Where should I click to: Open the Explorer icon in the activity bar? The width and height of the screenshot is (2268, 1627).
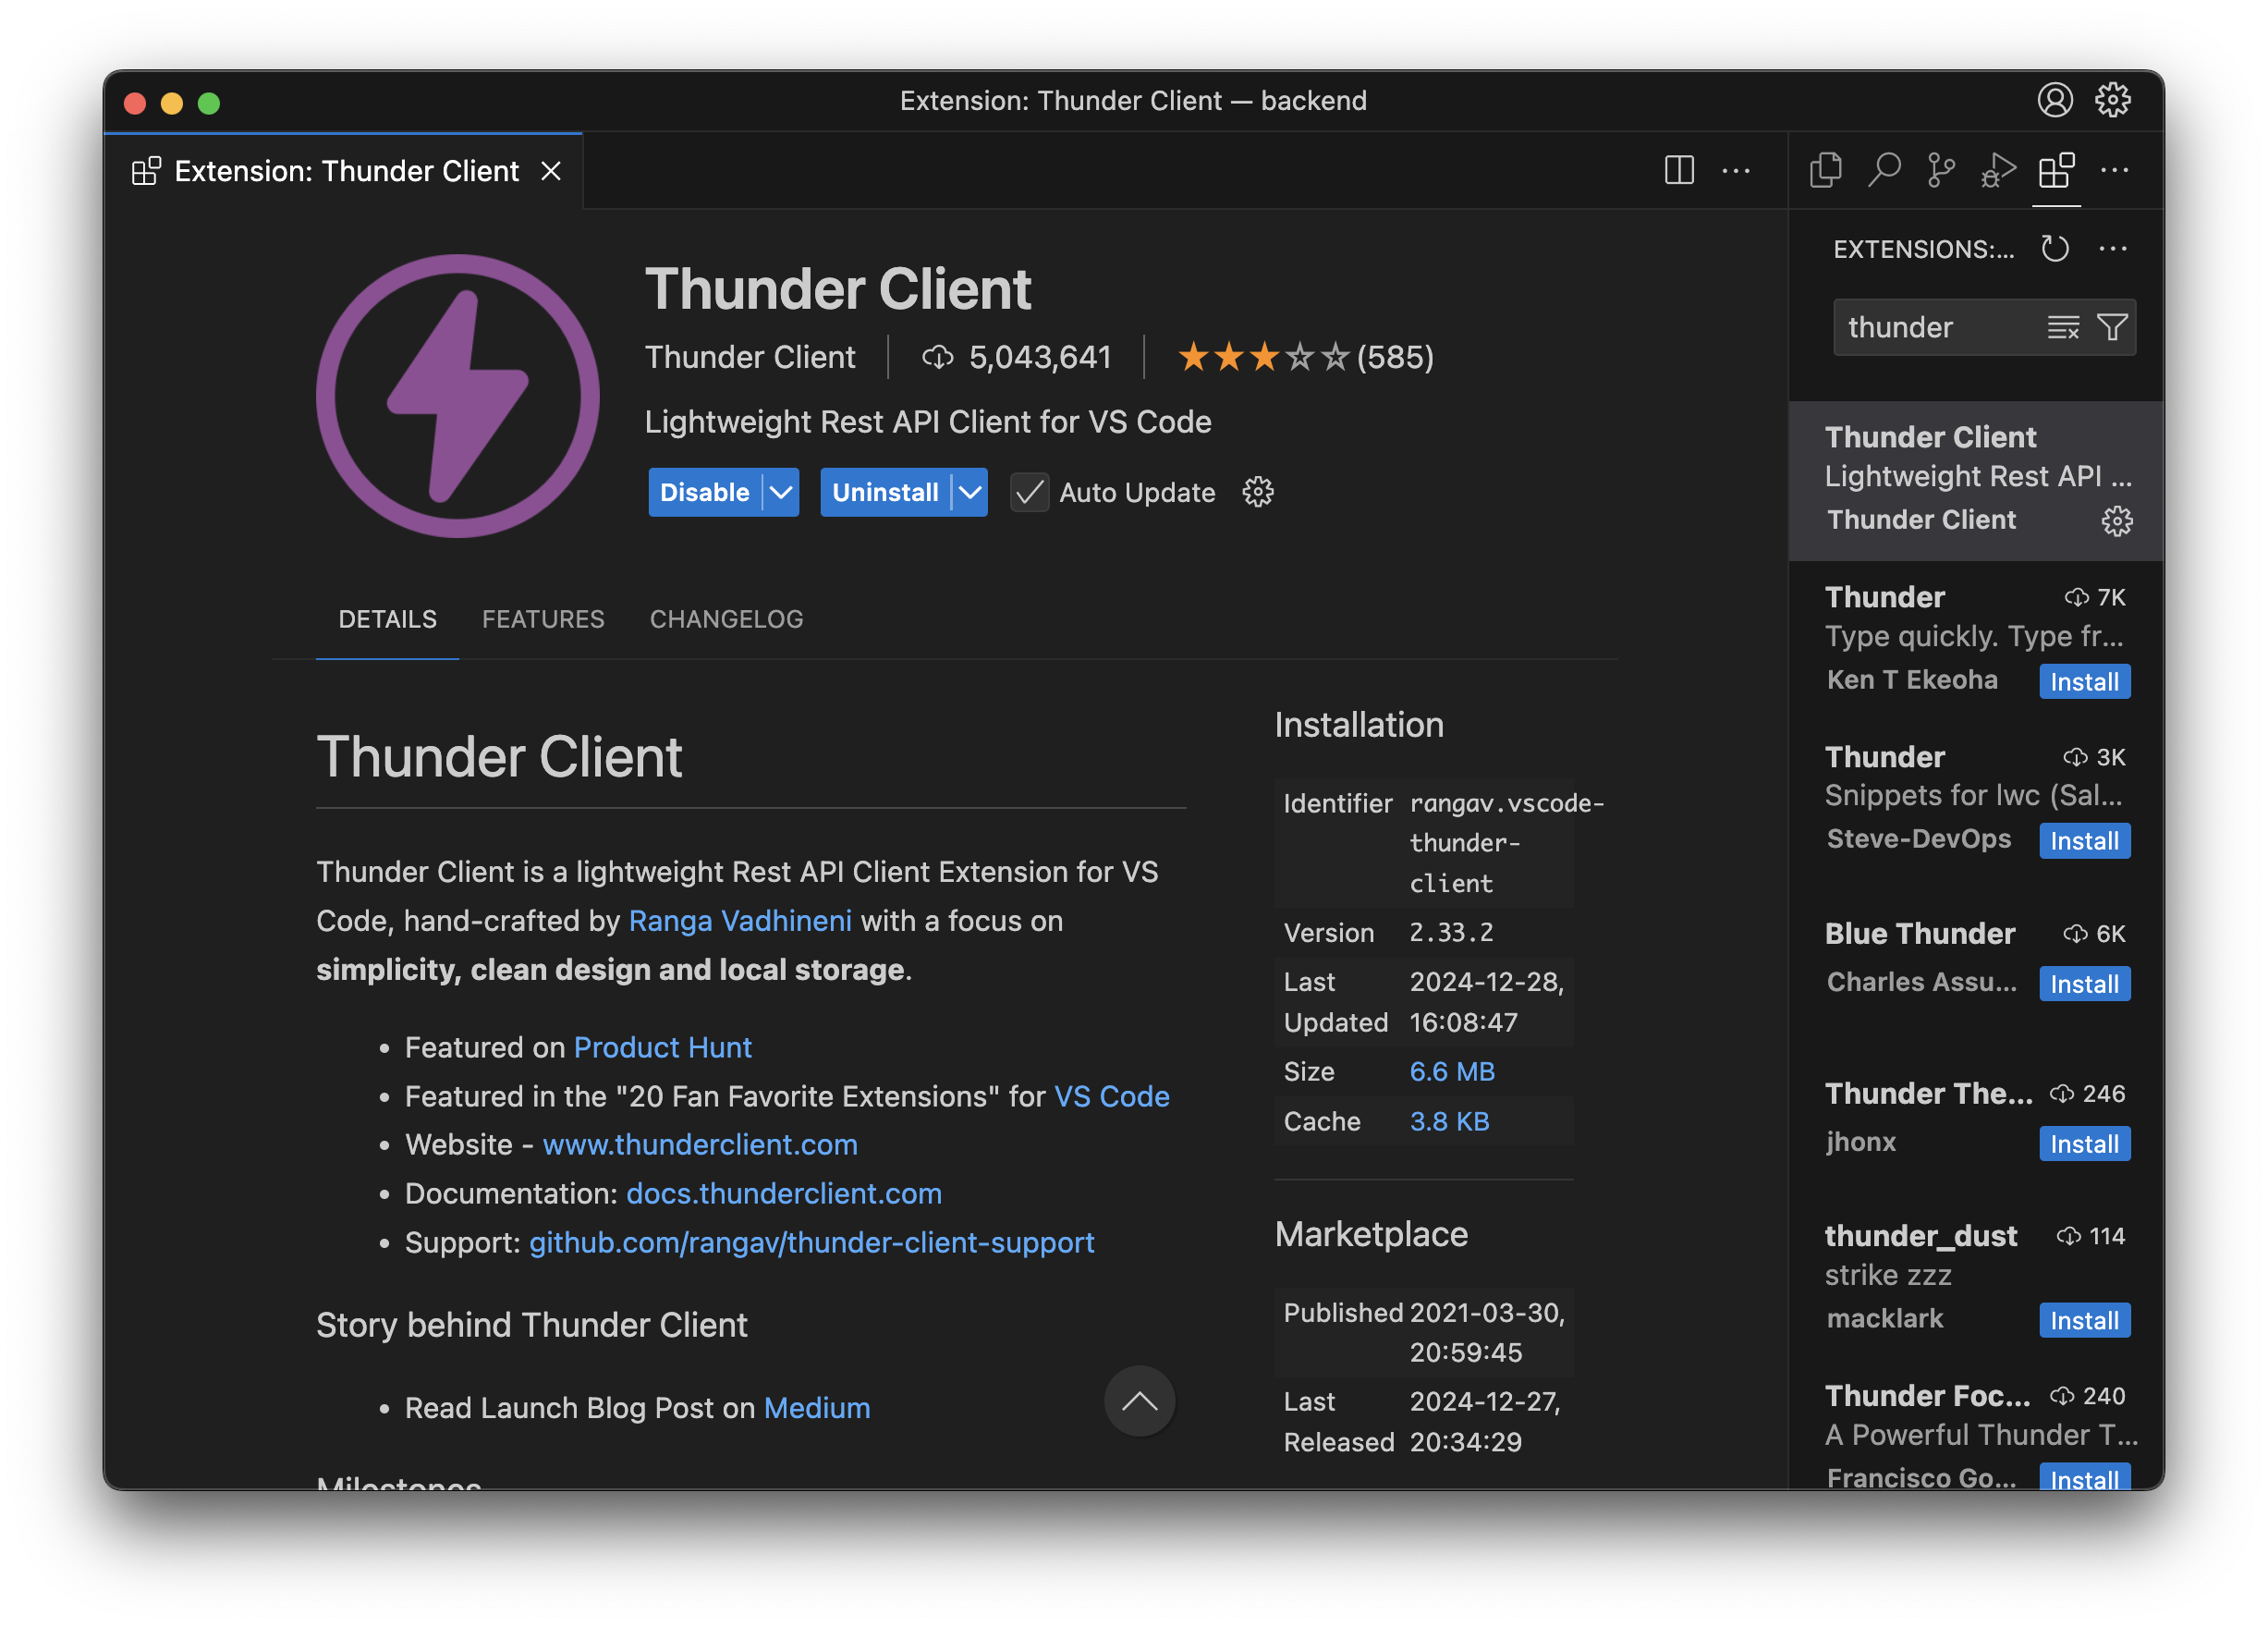pyautogui.click(x=1825, y=170)
